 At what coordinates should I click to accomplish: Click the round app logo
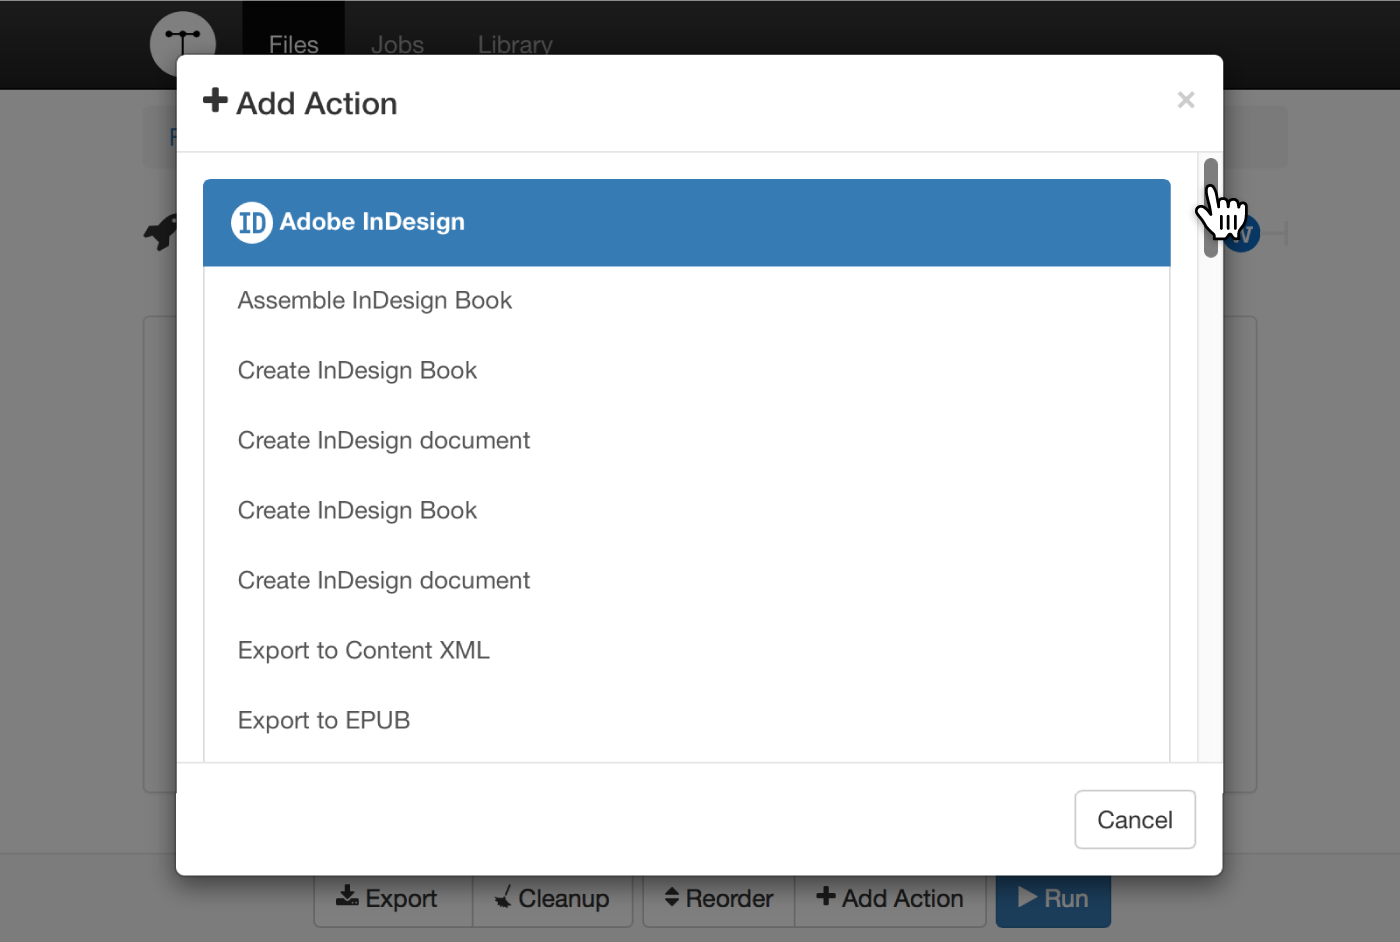click(x=183, y=44)
